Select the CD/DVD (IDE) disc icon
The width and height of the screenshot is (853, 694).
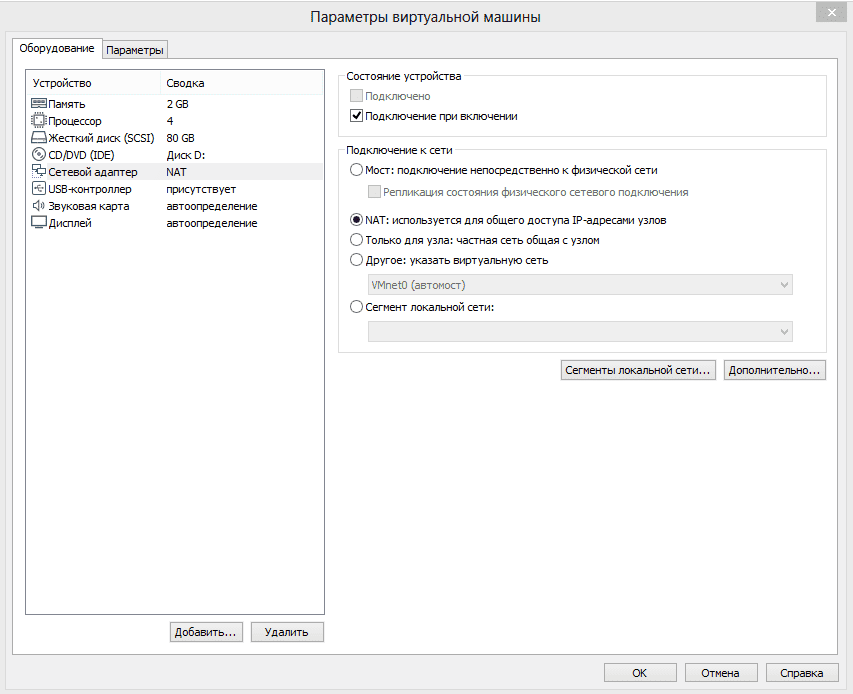pos(39,155)
